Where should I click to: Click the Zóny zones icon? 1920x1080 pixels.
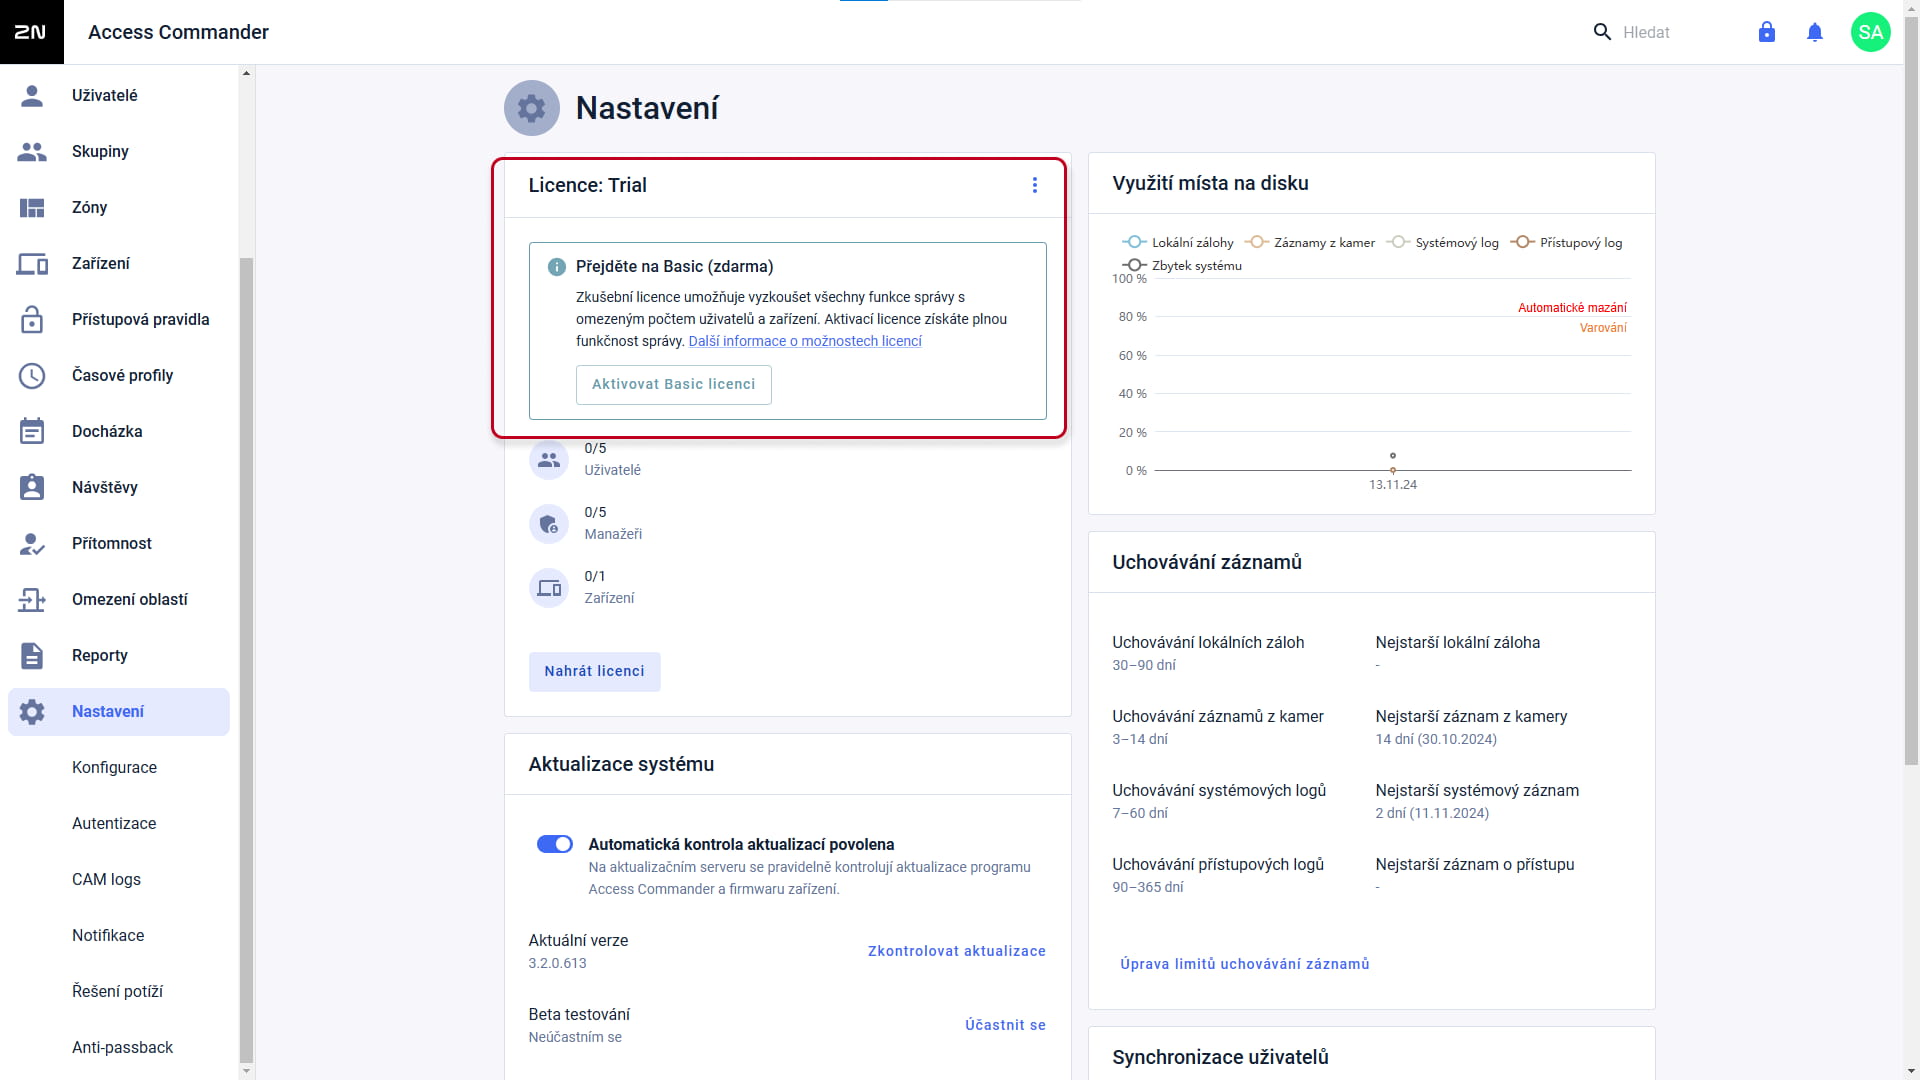[32, 207]
